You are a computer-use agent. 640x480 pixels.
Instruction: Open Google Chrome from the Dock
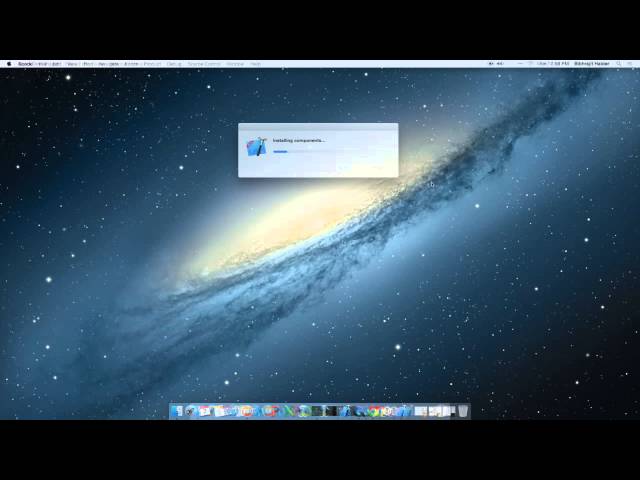(x=373, y=411)
